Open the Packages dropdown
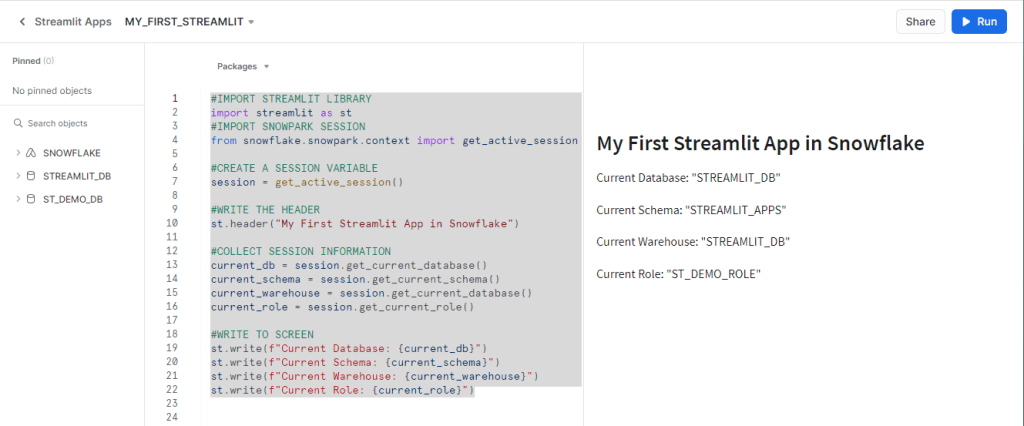 point(243,67)
